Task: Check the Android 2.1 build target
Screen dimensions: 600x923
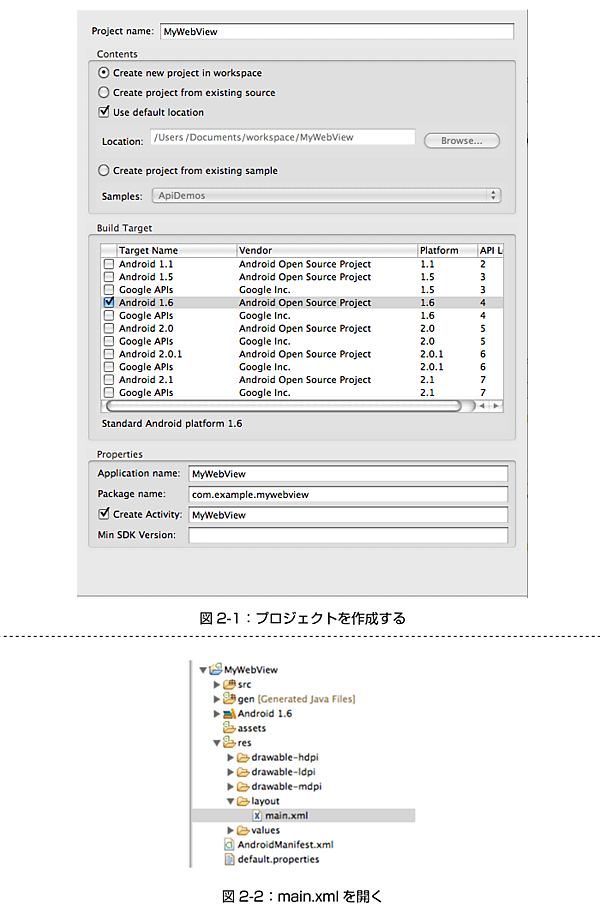Action: coord(108,380)
